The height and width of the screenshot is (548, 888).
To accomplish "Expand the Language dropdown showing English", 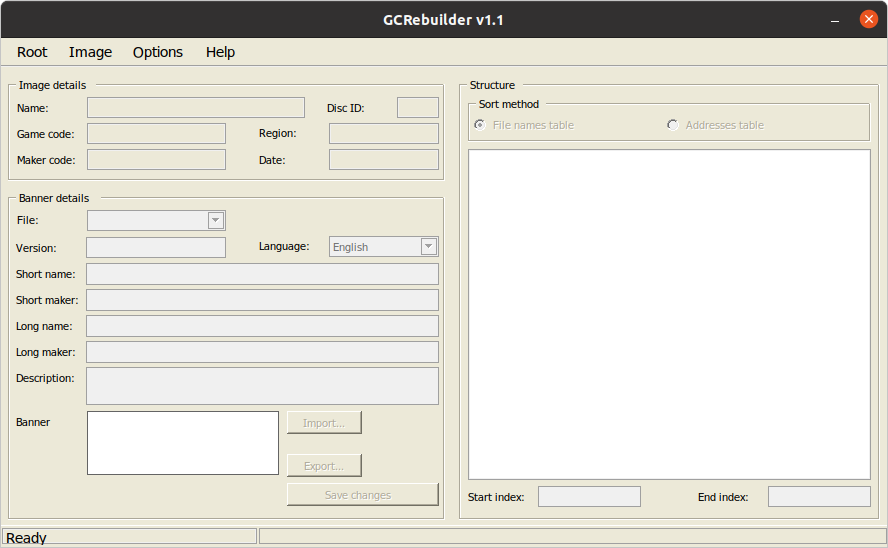I will pos(428,247).
